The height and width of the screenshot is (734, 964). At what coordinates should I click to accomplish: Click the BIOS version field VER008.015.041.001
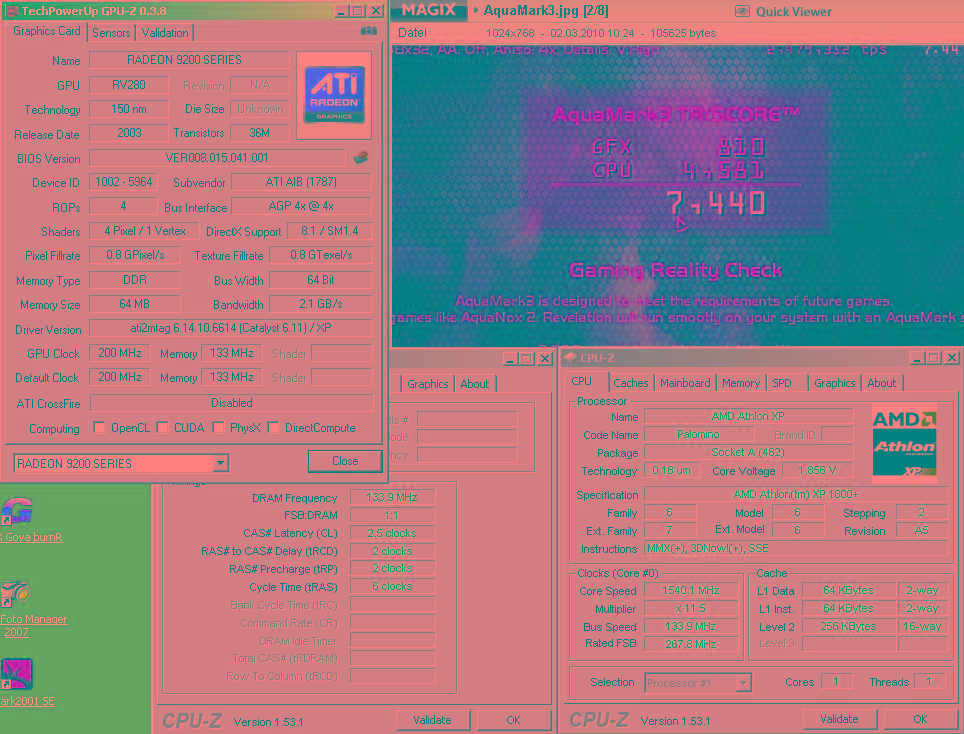pos(217,157)
